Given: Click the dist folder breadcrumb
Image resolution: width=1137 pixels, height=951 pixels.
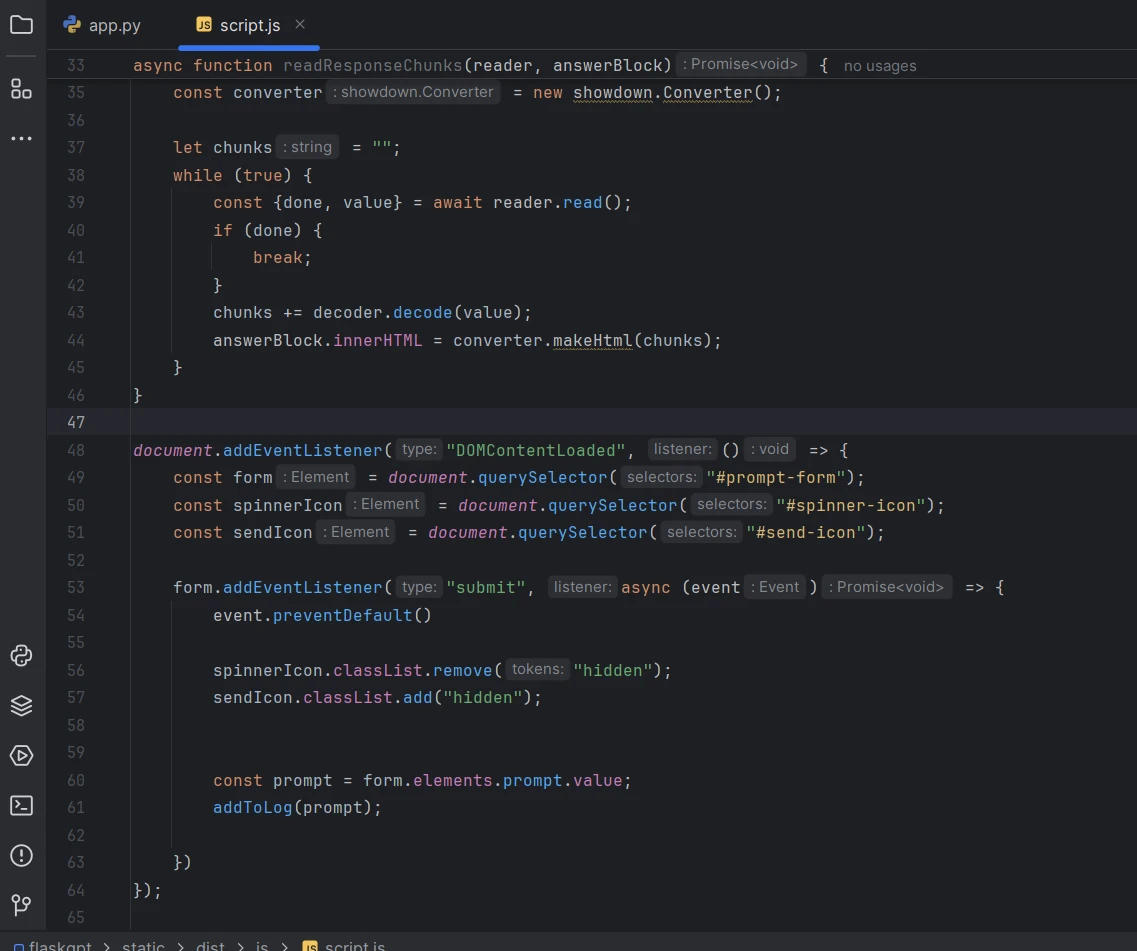Looking at the screenshot, I should tap(210, 945).
